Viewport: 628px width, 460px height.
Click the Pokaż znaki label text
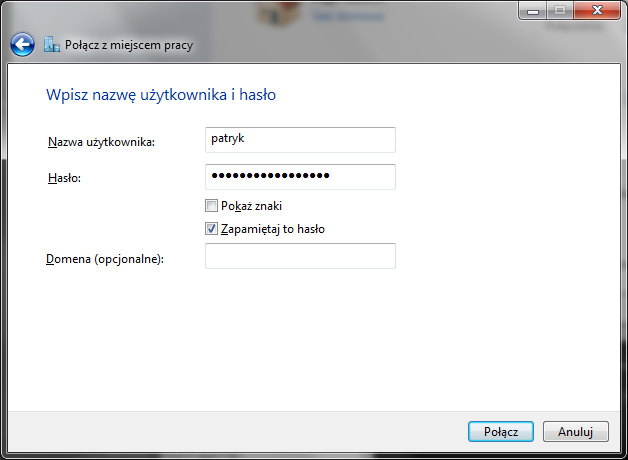[251, 206]
